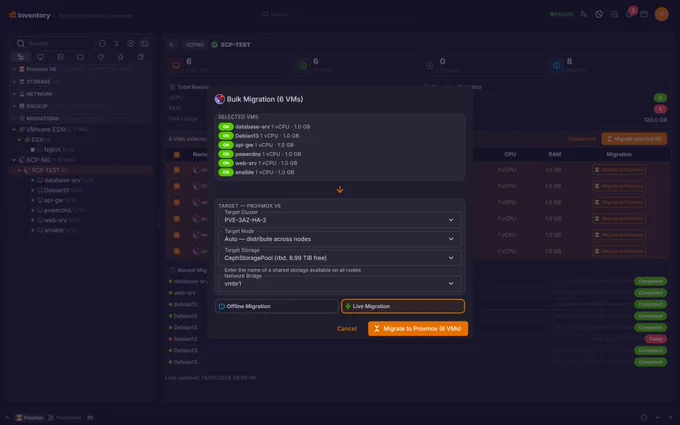Toggle the select-all checkbox in table header
This screenshot has height=425, width=680.
point(177,154)
